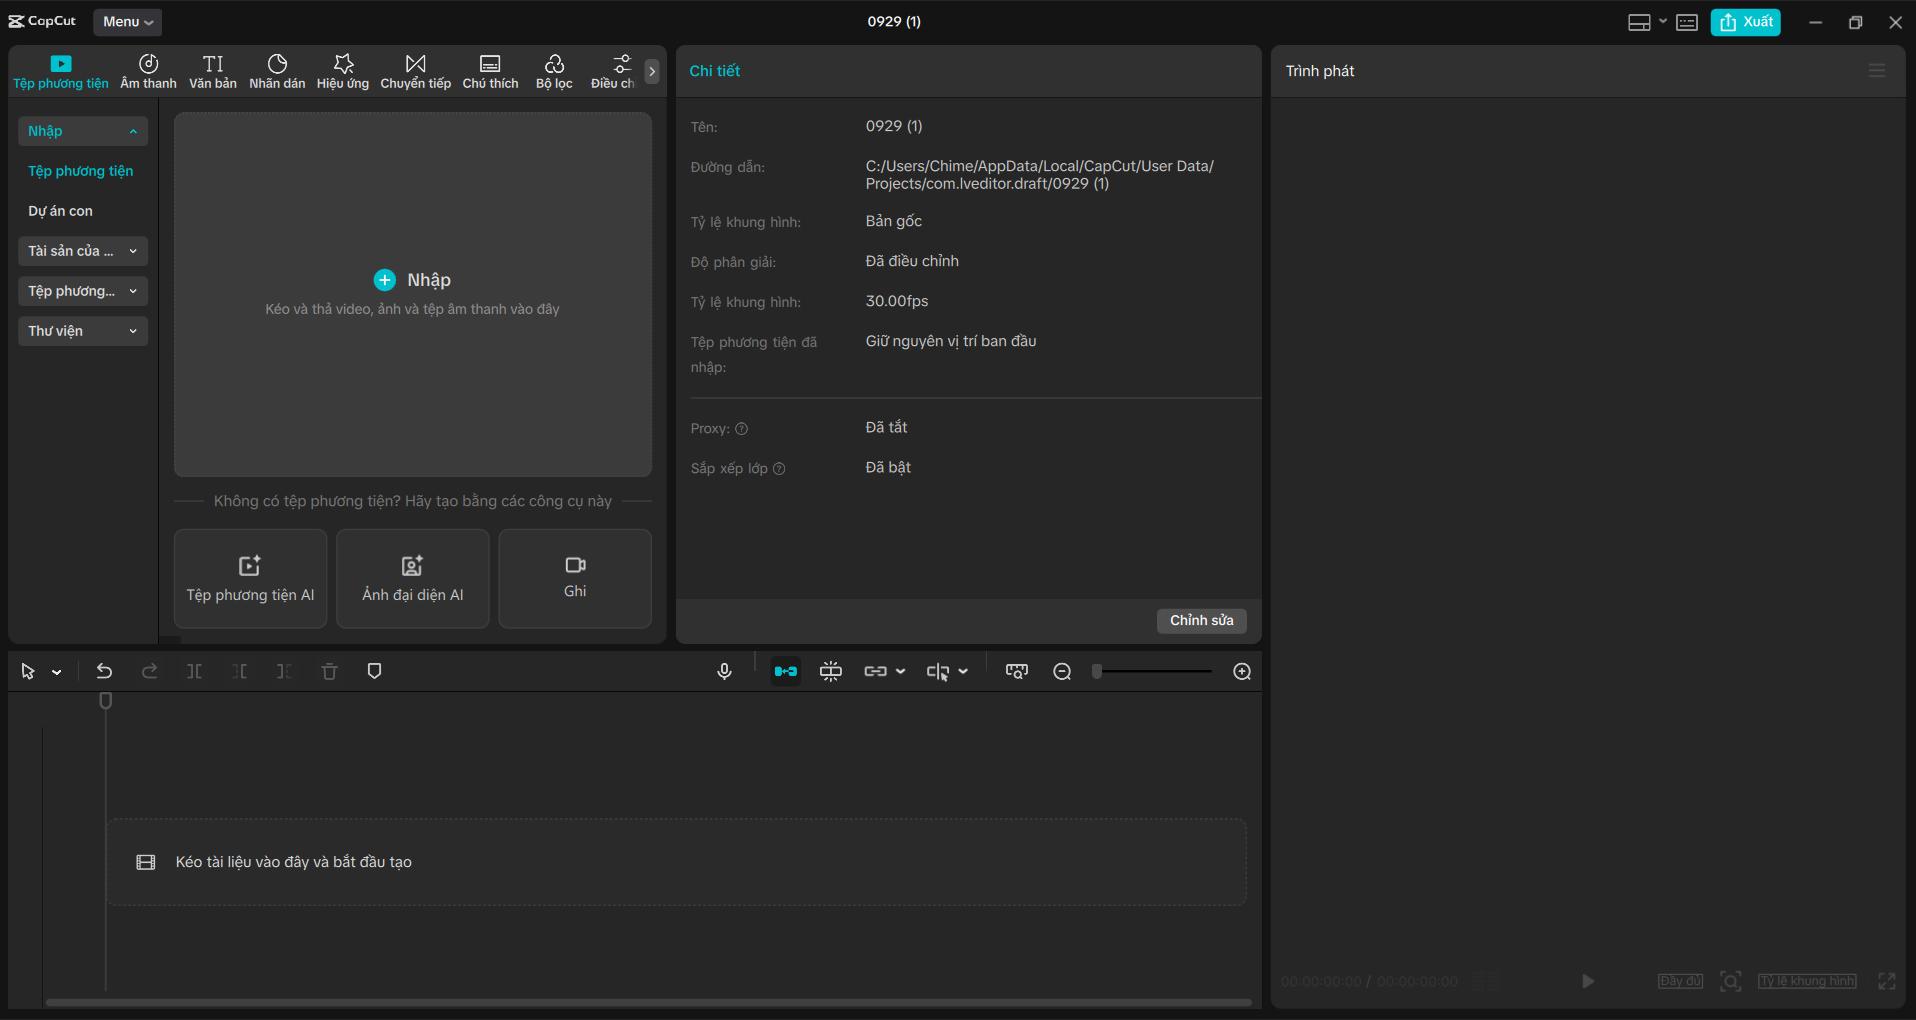Viewport: 1916px width, 1020px height.
Task: Open the Chuyển tiếp transitions panel
Action: [x=415, y=71]
